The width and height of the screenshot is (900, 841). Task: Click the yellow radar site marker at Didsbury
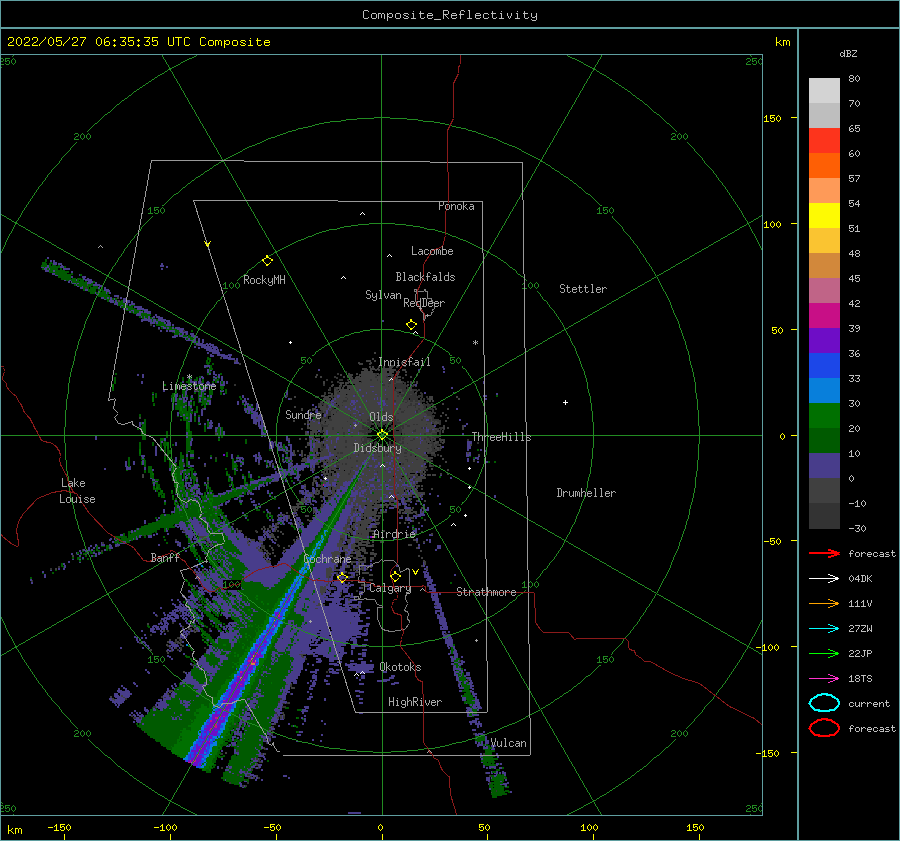(382, 435)
